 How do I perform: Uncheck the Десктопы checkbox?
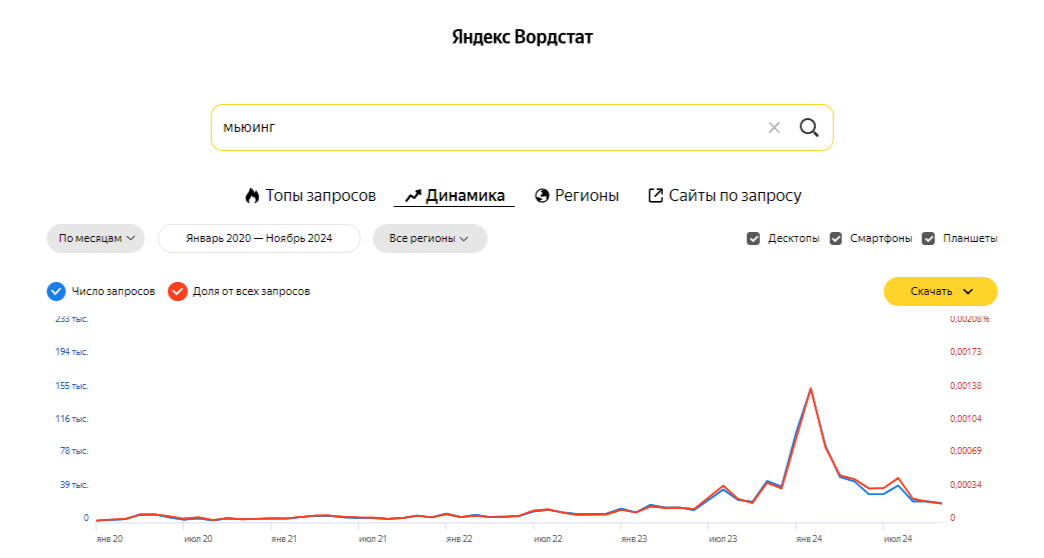tap(753, 238)
